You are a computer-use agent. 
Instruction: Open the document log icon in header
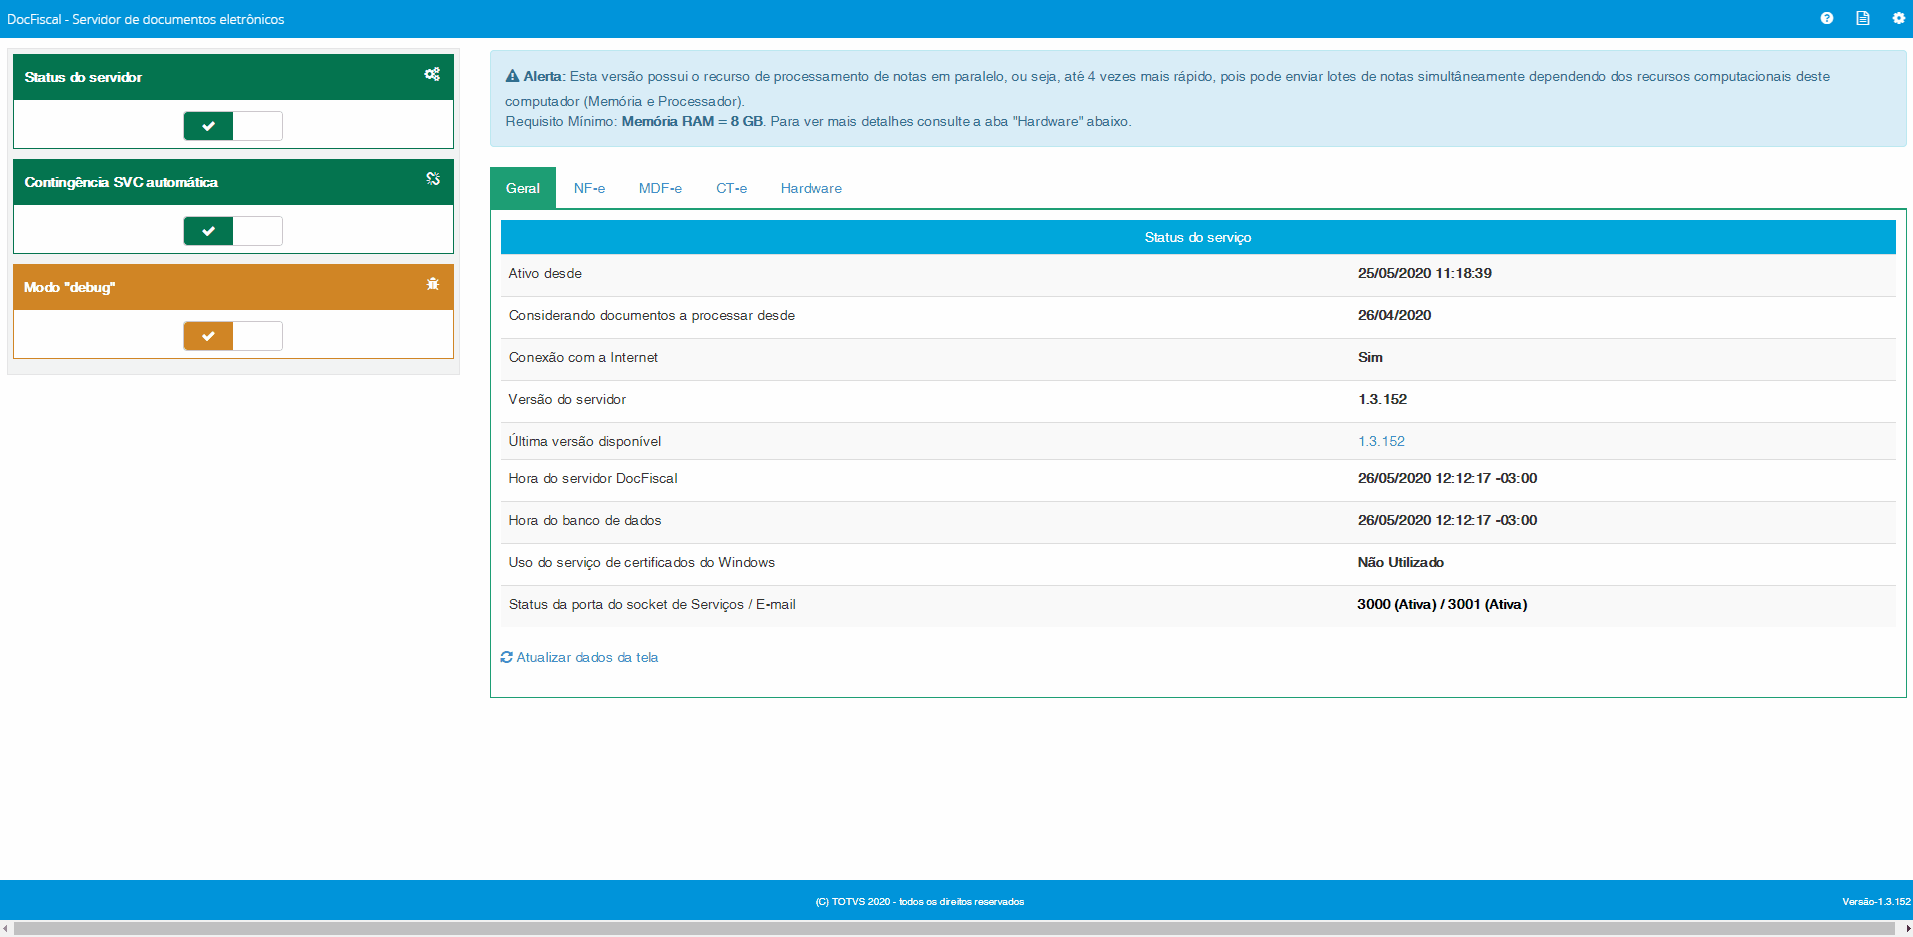click(x=1863, y=18)
